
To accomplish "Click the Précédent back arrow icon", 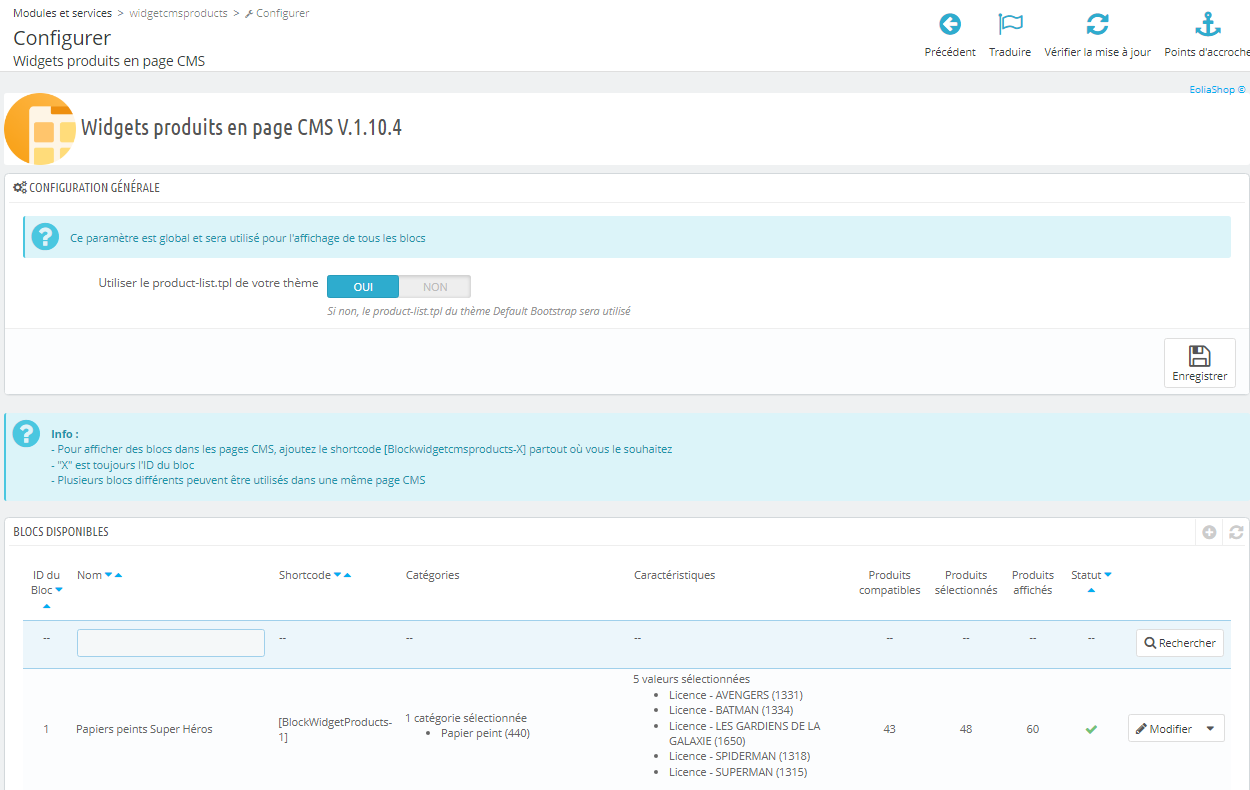I will [x=950, y=24].
